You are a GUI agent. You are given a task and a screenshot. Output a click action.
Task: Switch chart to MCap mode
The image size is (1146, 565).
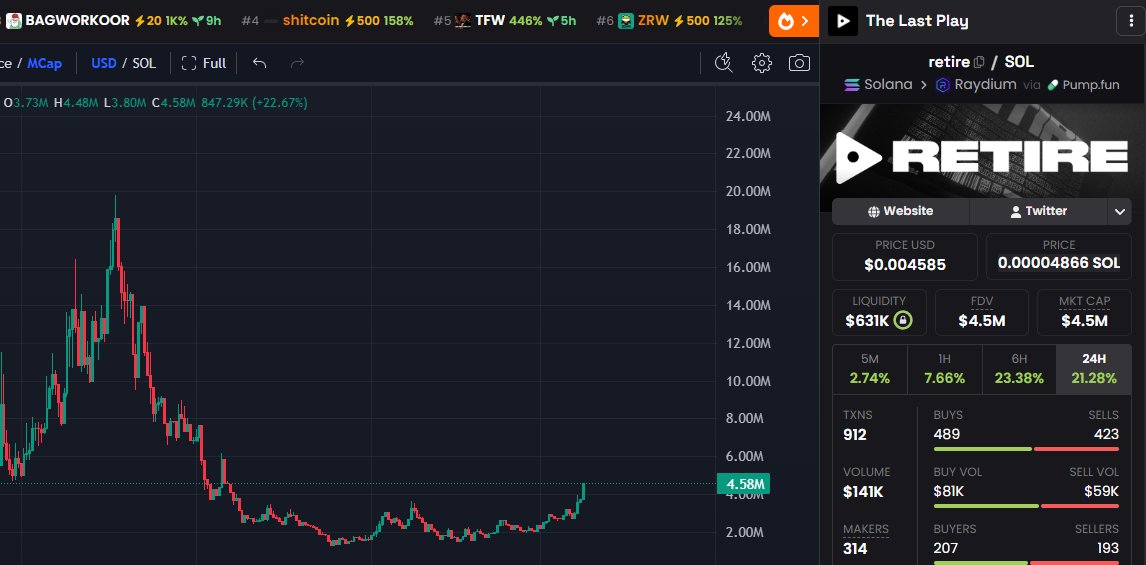coord(45,63)
